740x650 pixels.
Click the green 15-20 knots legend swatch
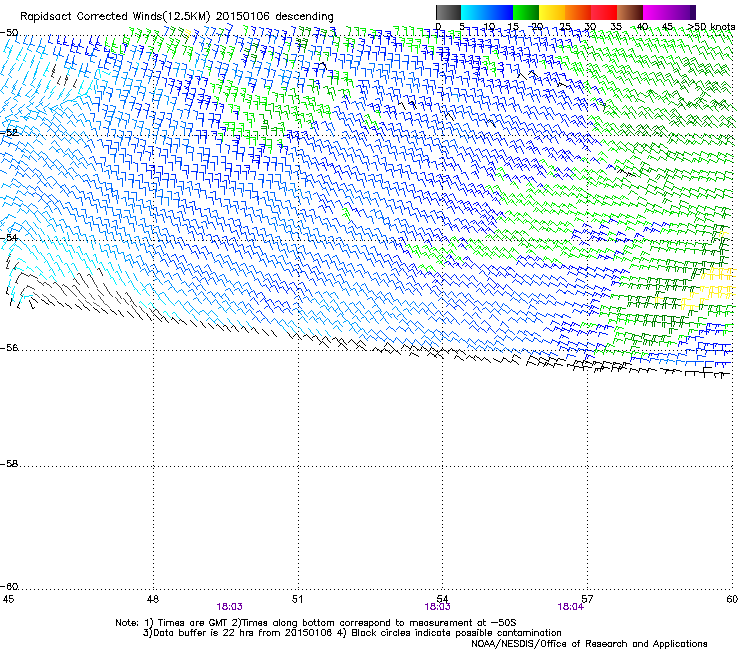(526, 12)
